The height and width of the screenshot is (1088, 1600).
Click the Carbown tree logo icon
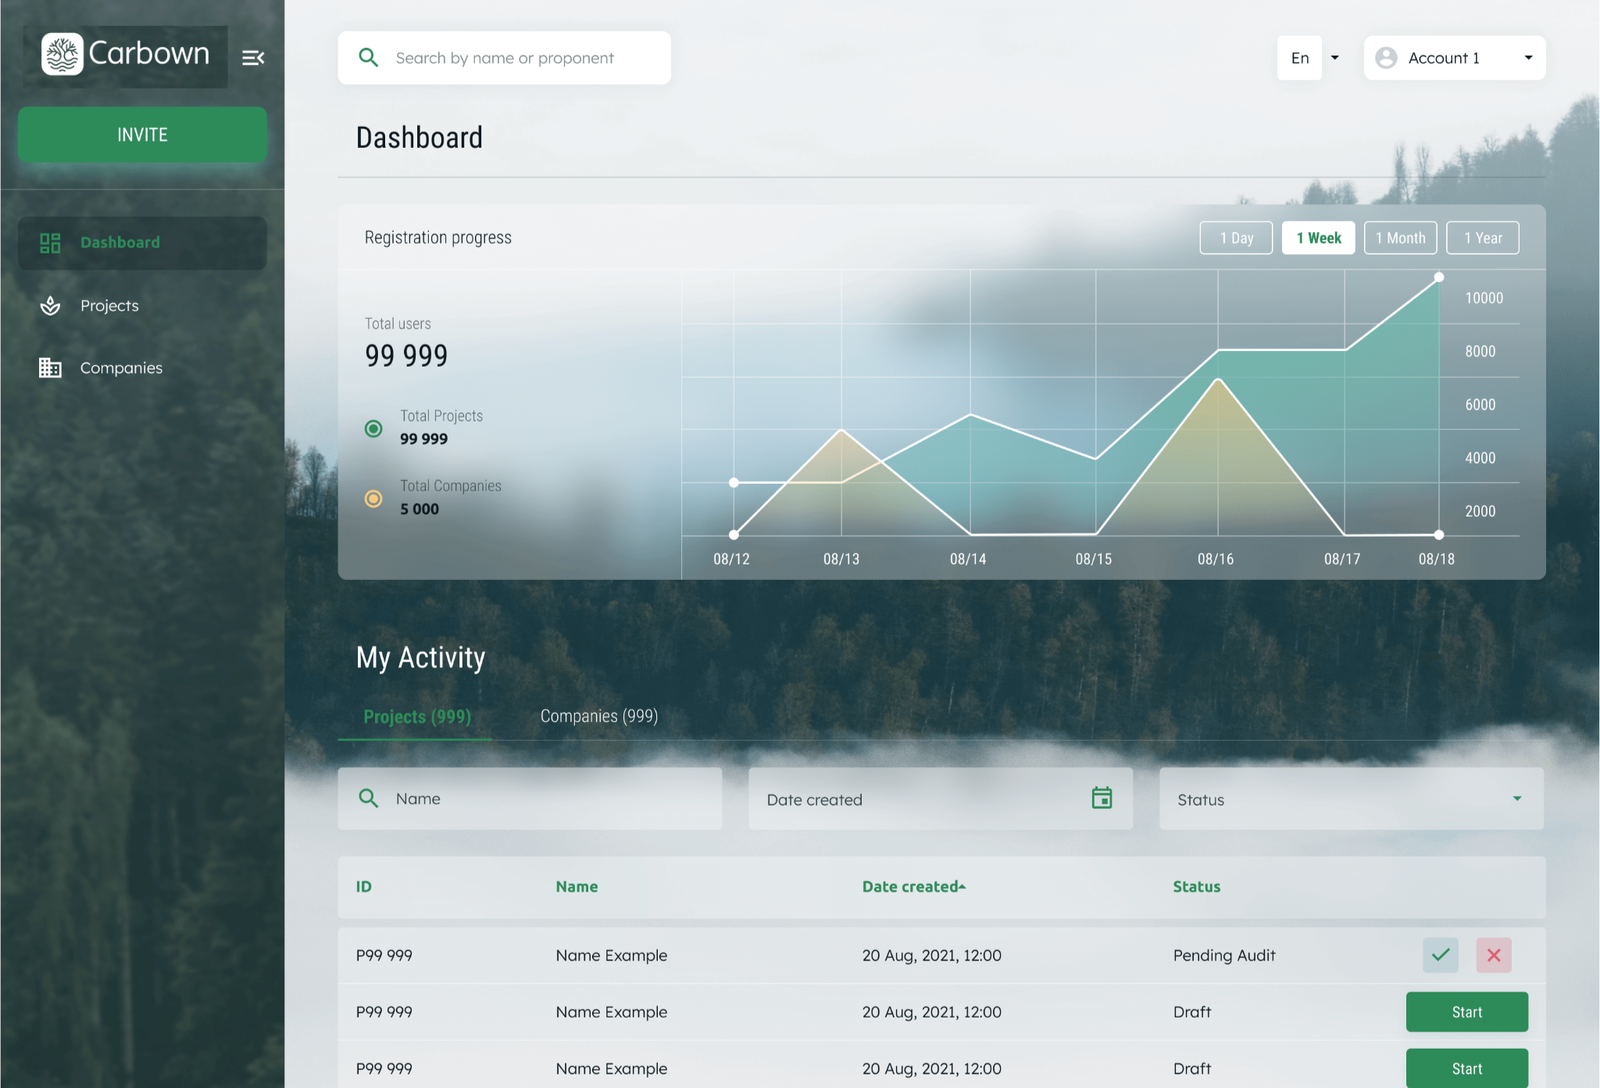click(62, 54)
